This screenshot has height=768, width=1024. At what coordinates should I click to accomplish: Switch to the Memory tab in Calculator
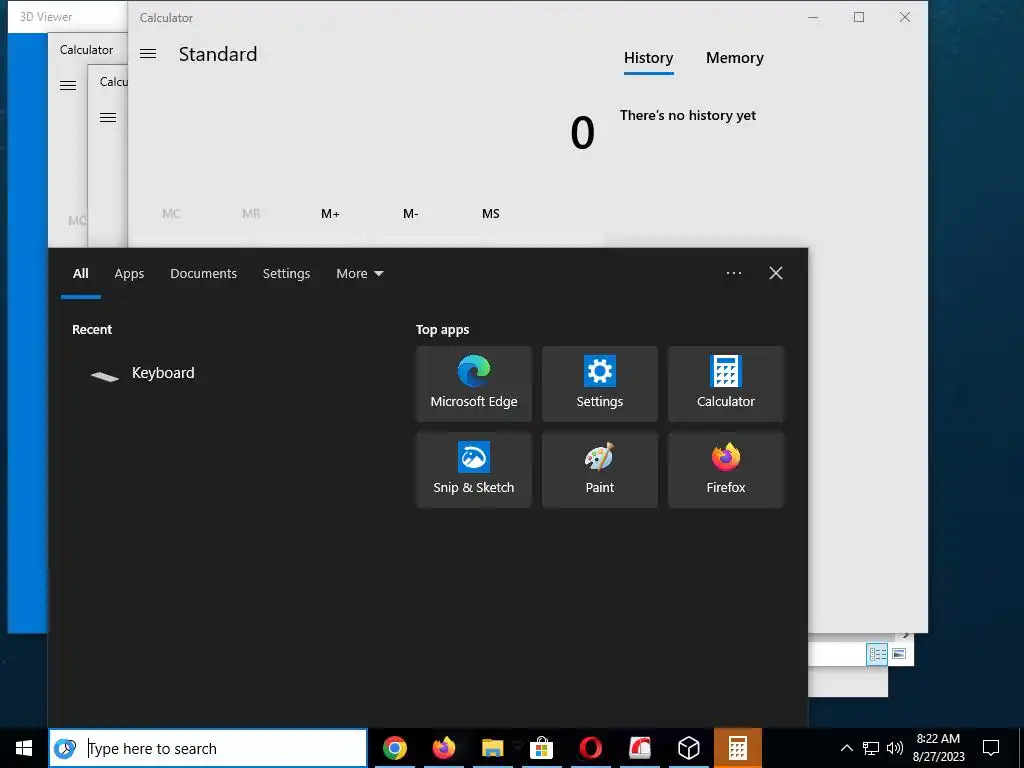coord(735,58)
